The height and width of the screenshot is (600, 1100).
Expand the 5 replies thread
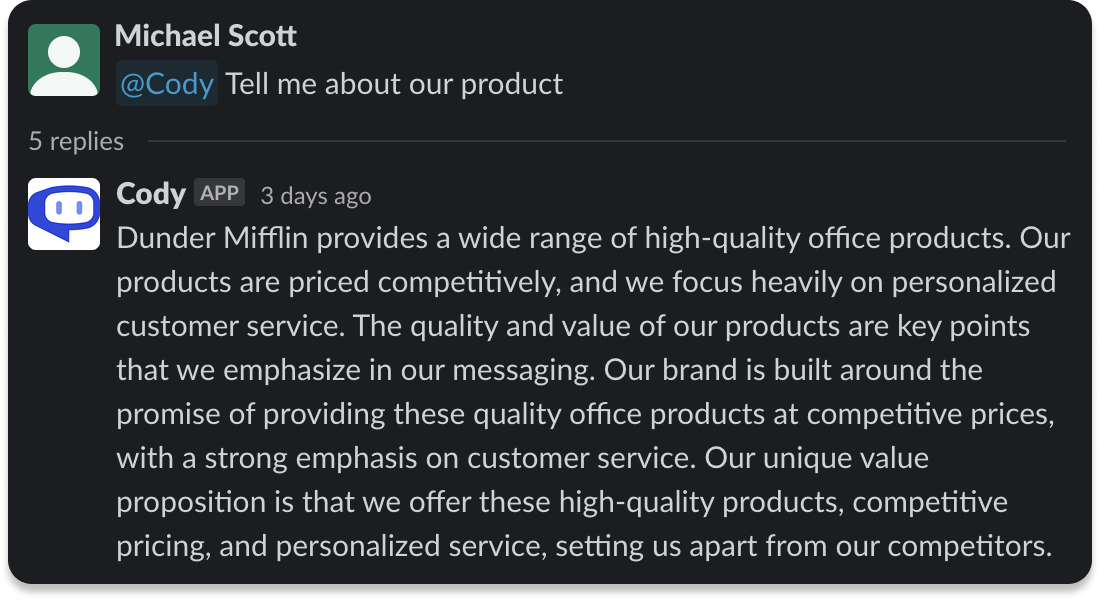click(x=76, y=142)
